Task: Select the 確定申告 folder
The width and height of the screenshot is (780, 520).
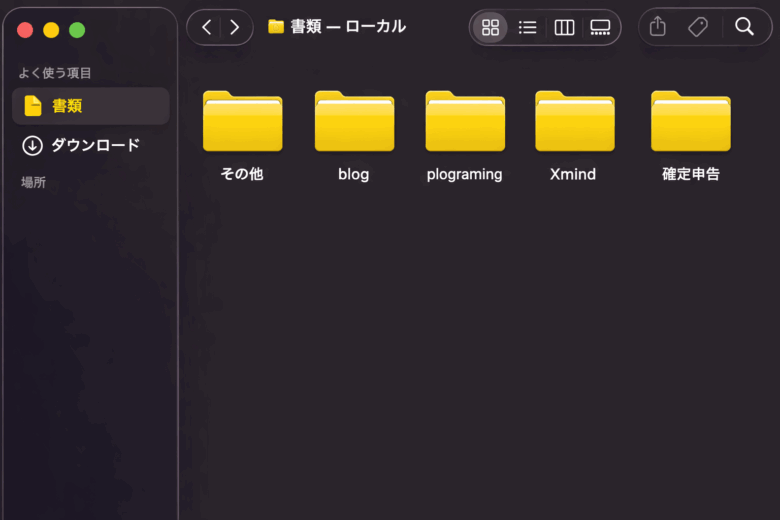Action: pyautogui.click(x=690, y=121)
